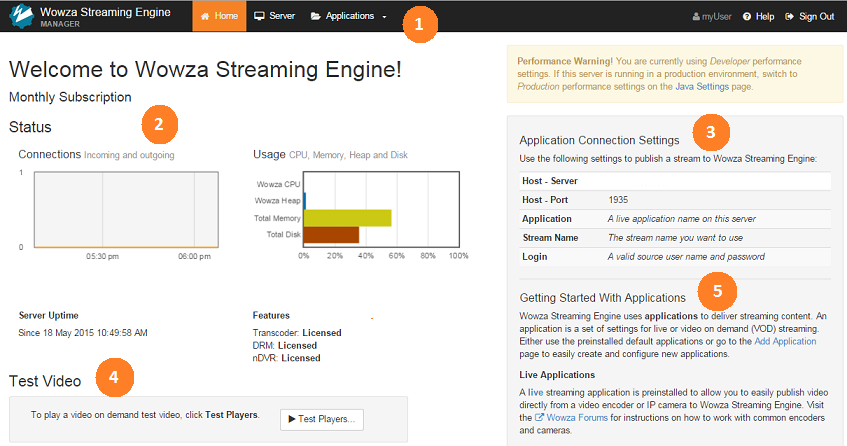
Task: Click the myUser profile icon
Action: coord(697,17)
